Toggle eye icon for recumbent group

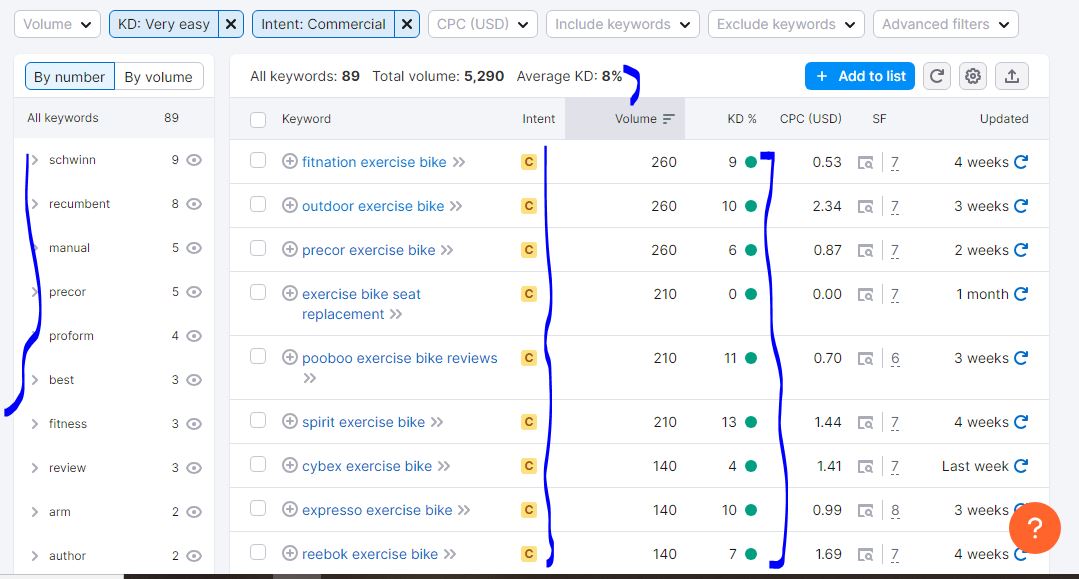tap(194, 204)
